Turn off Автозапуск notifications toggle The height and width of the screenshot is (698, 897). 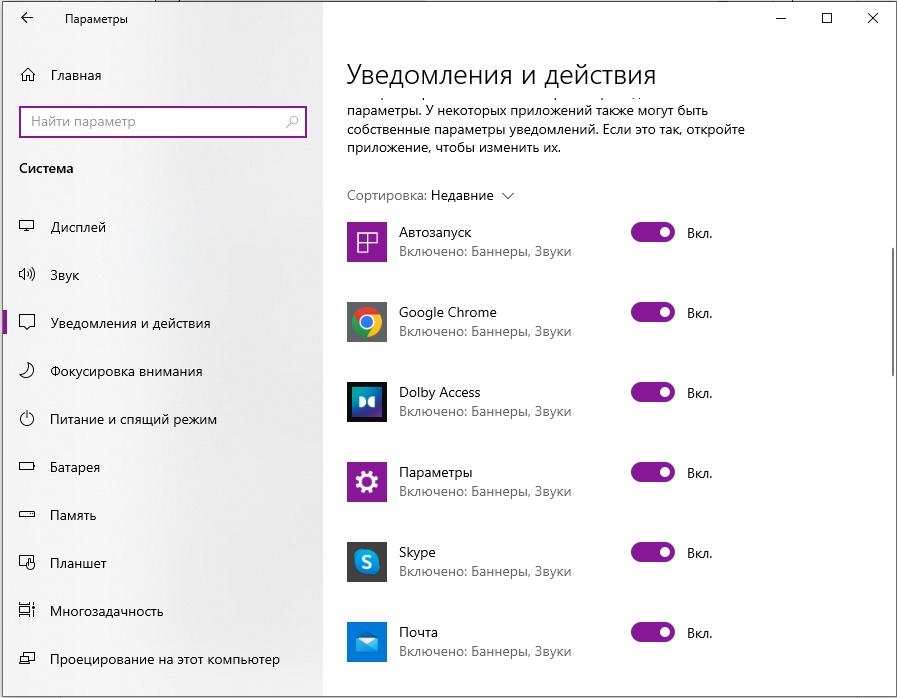tap(653, 232)
